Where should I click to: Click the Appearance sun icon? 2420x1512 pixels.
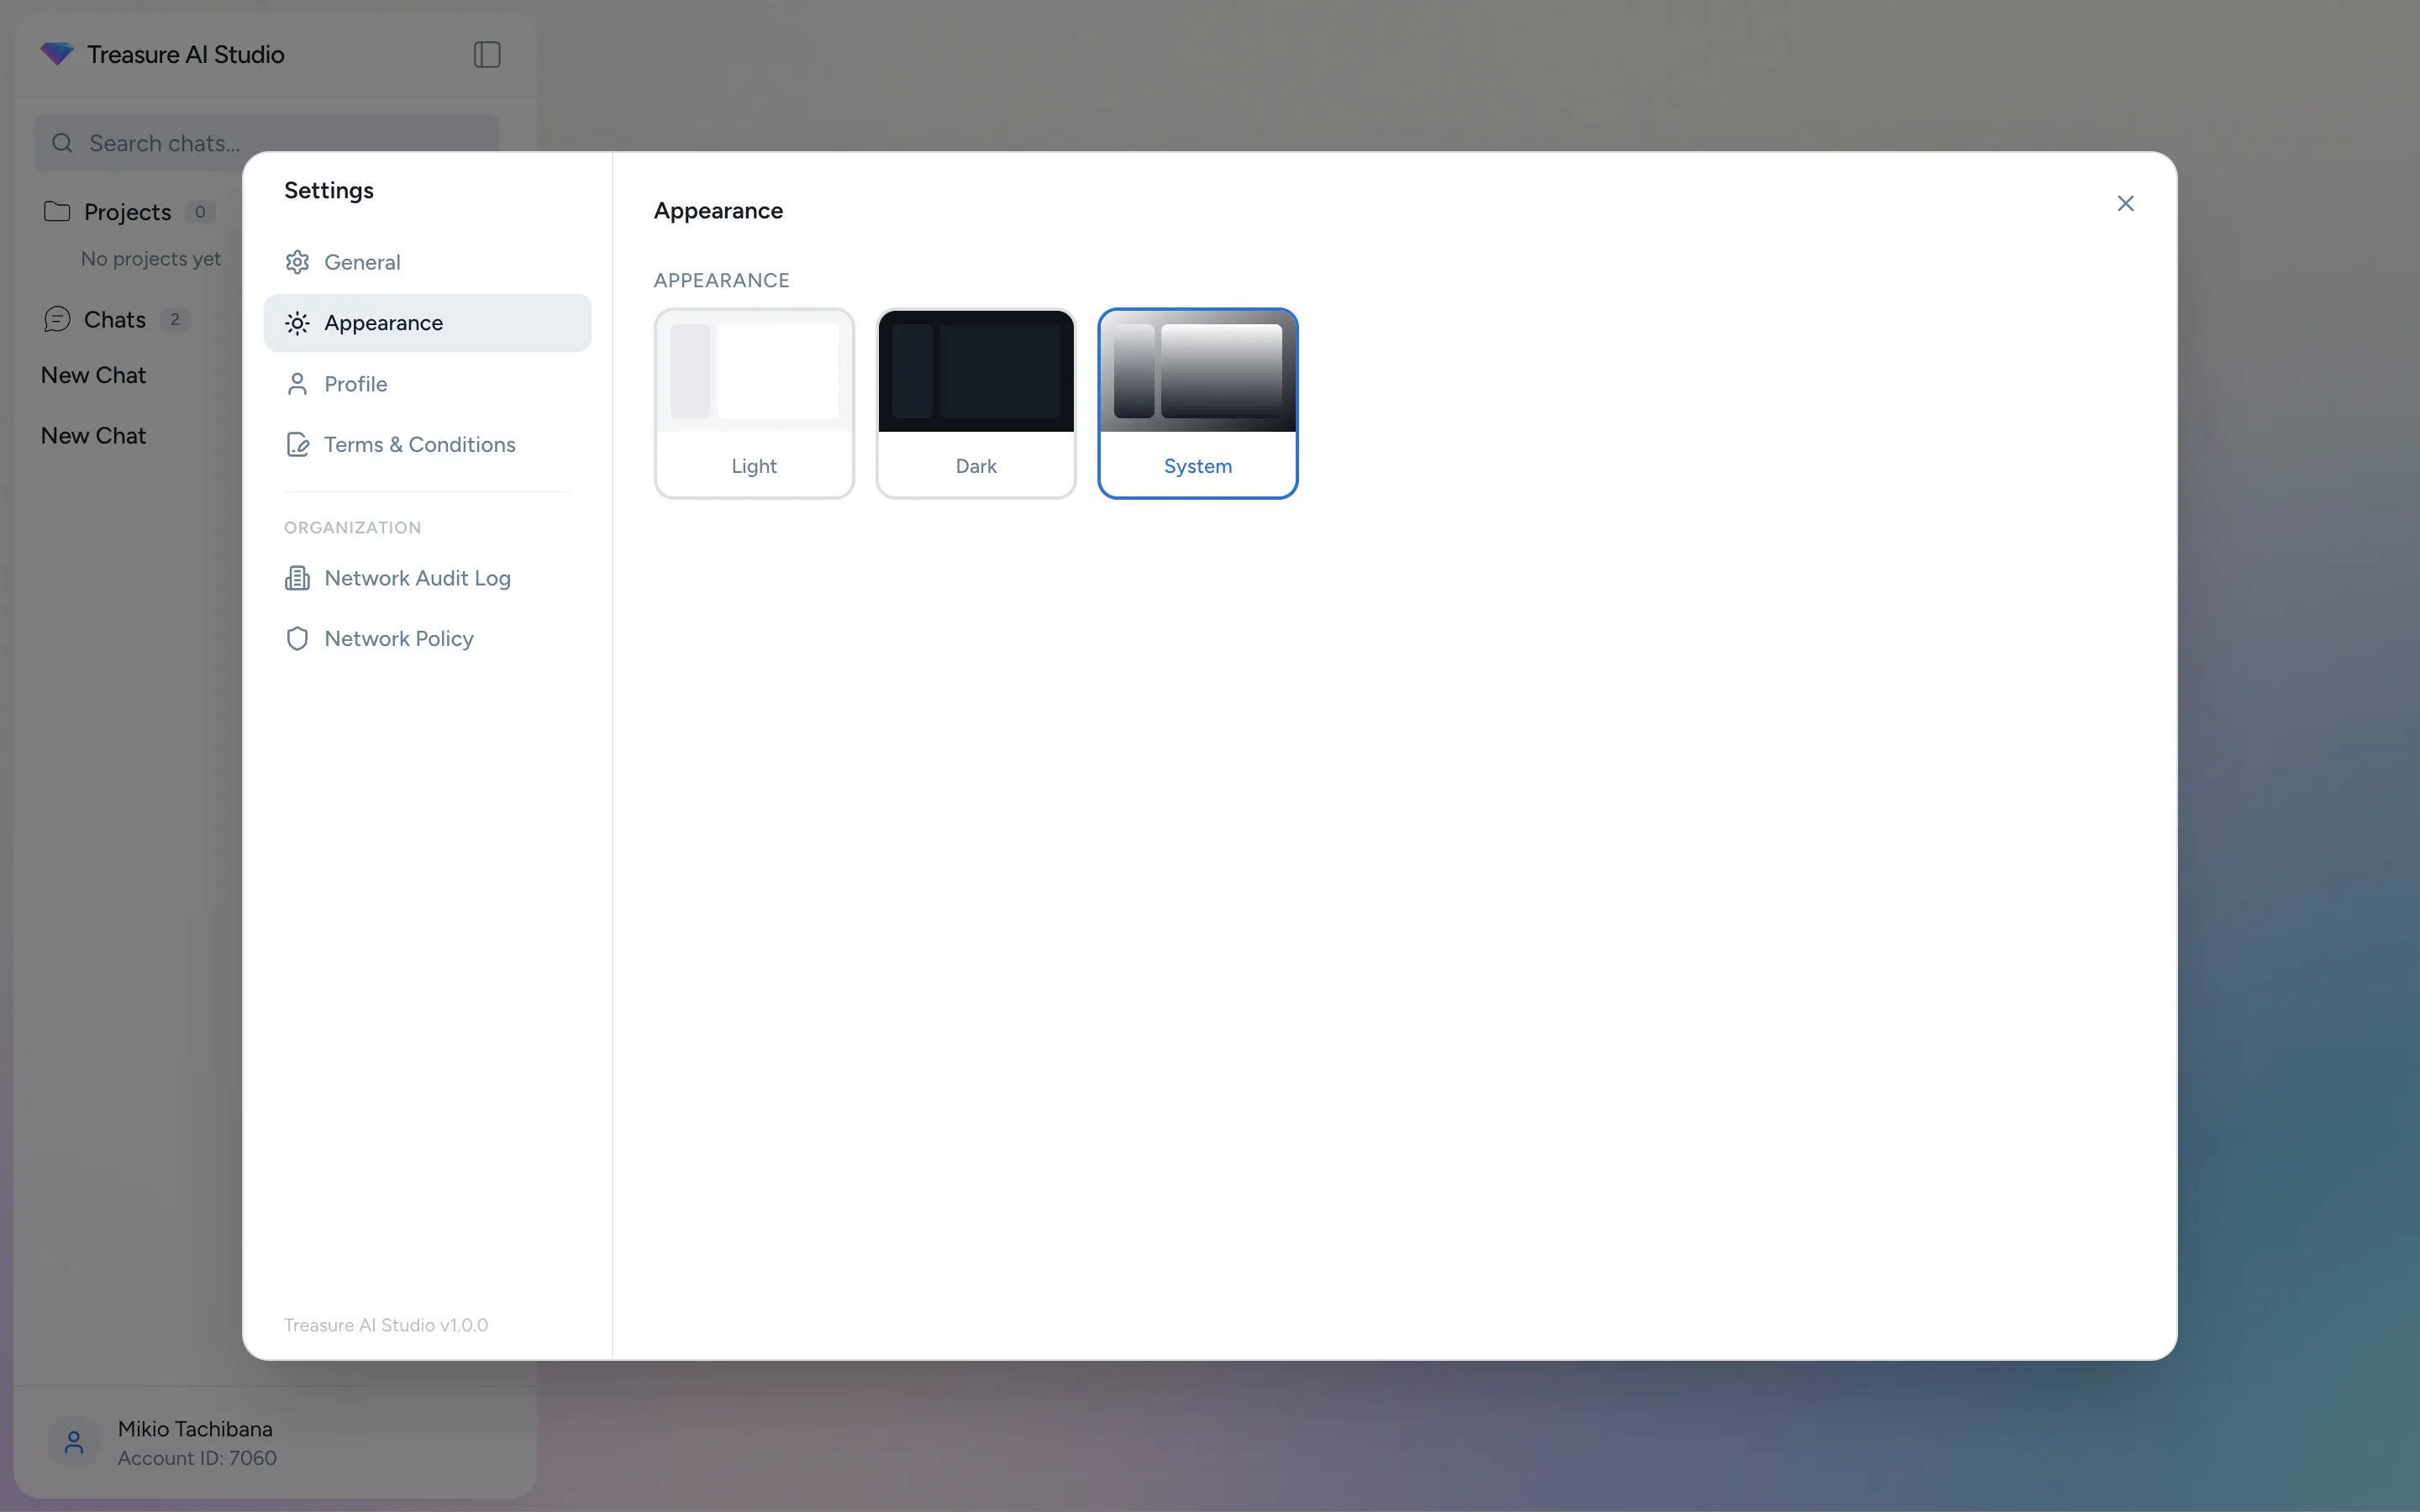pos(297,323)
